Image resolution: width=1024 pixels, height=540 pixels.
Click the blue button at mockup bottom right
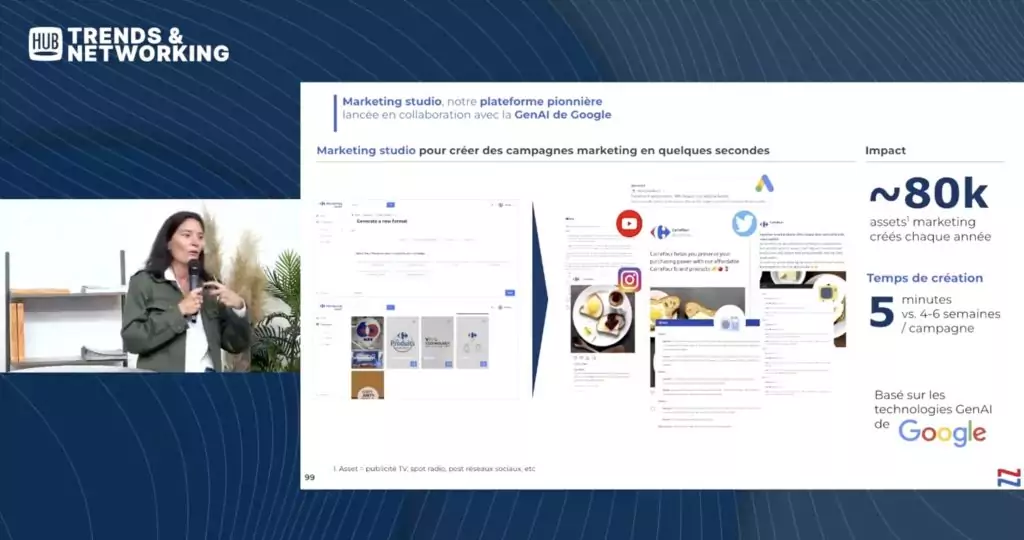(510, 293)
